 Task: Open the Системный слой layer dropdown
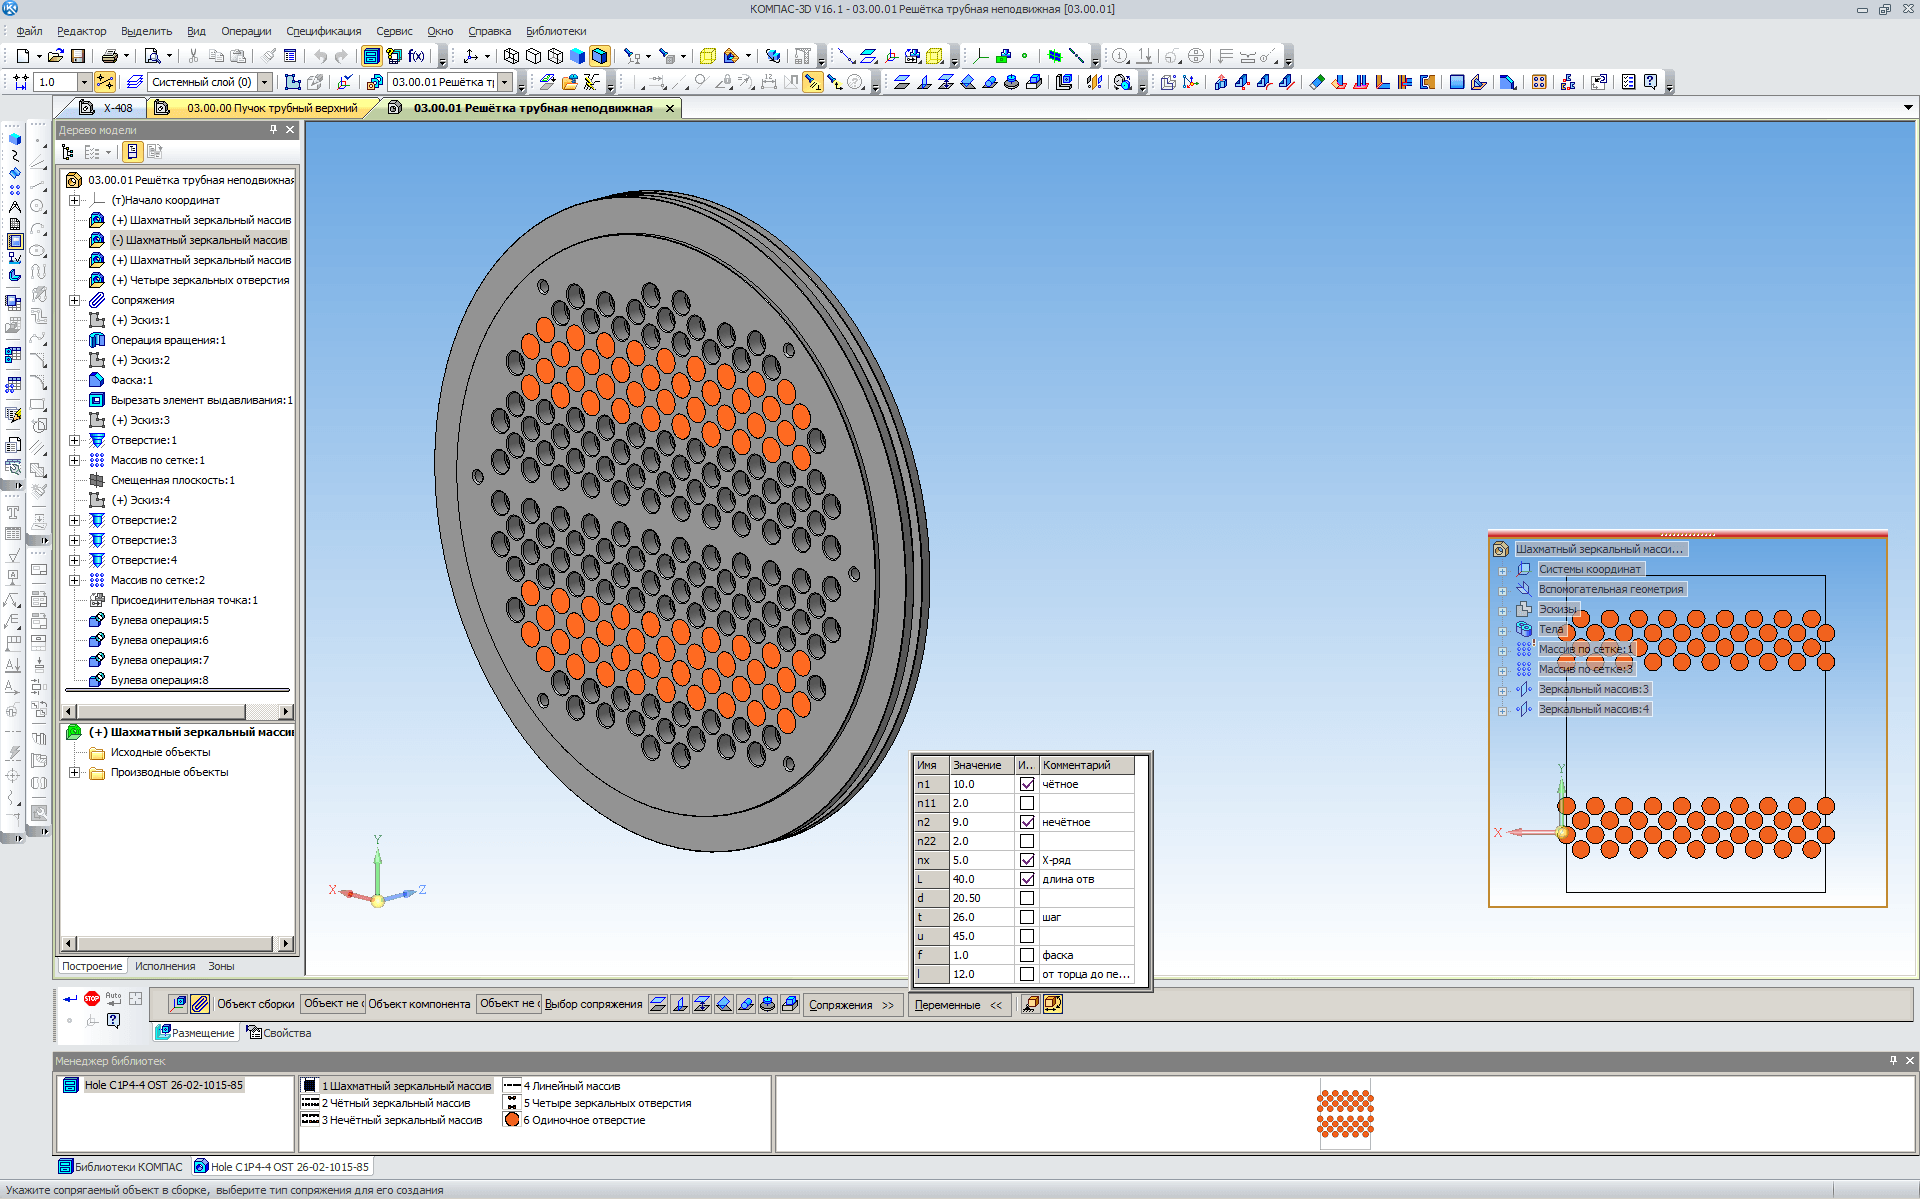pyautogui.click(x=265, y=82)
